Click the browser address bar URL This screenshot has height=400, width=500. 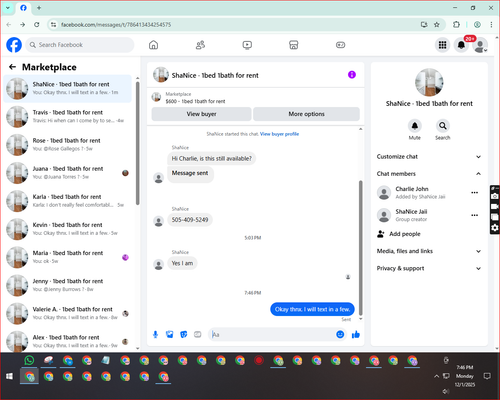click(x=116, y=25)
